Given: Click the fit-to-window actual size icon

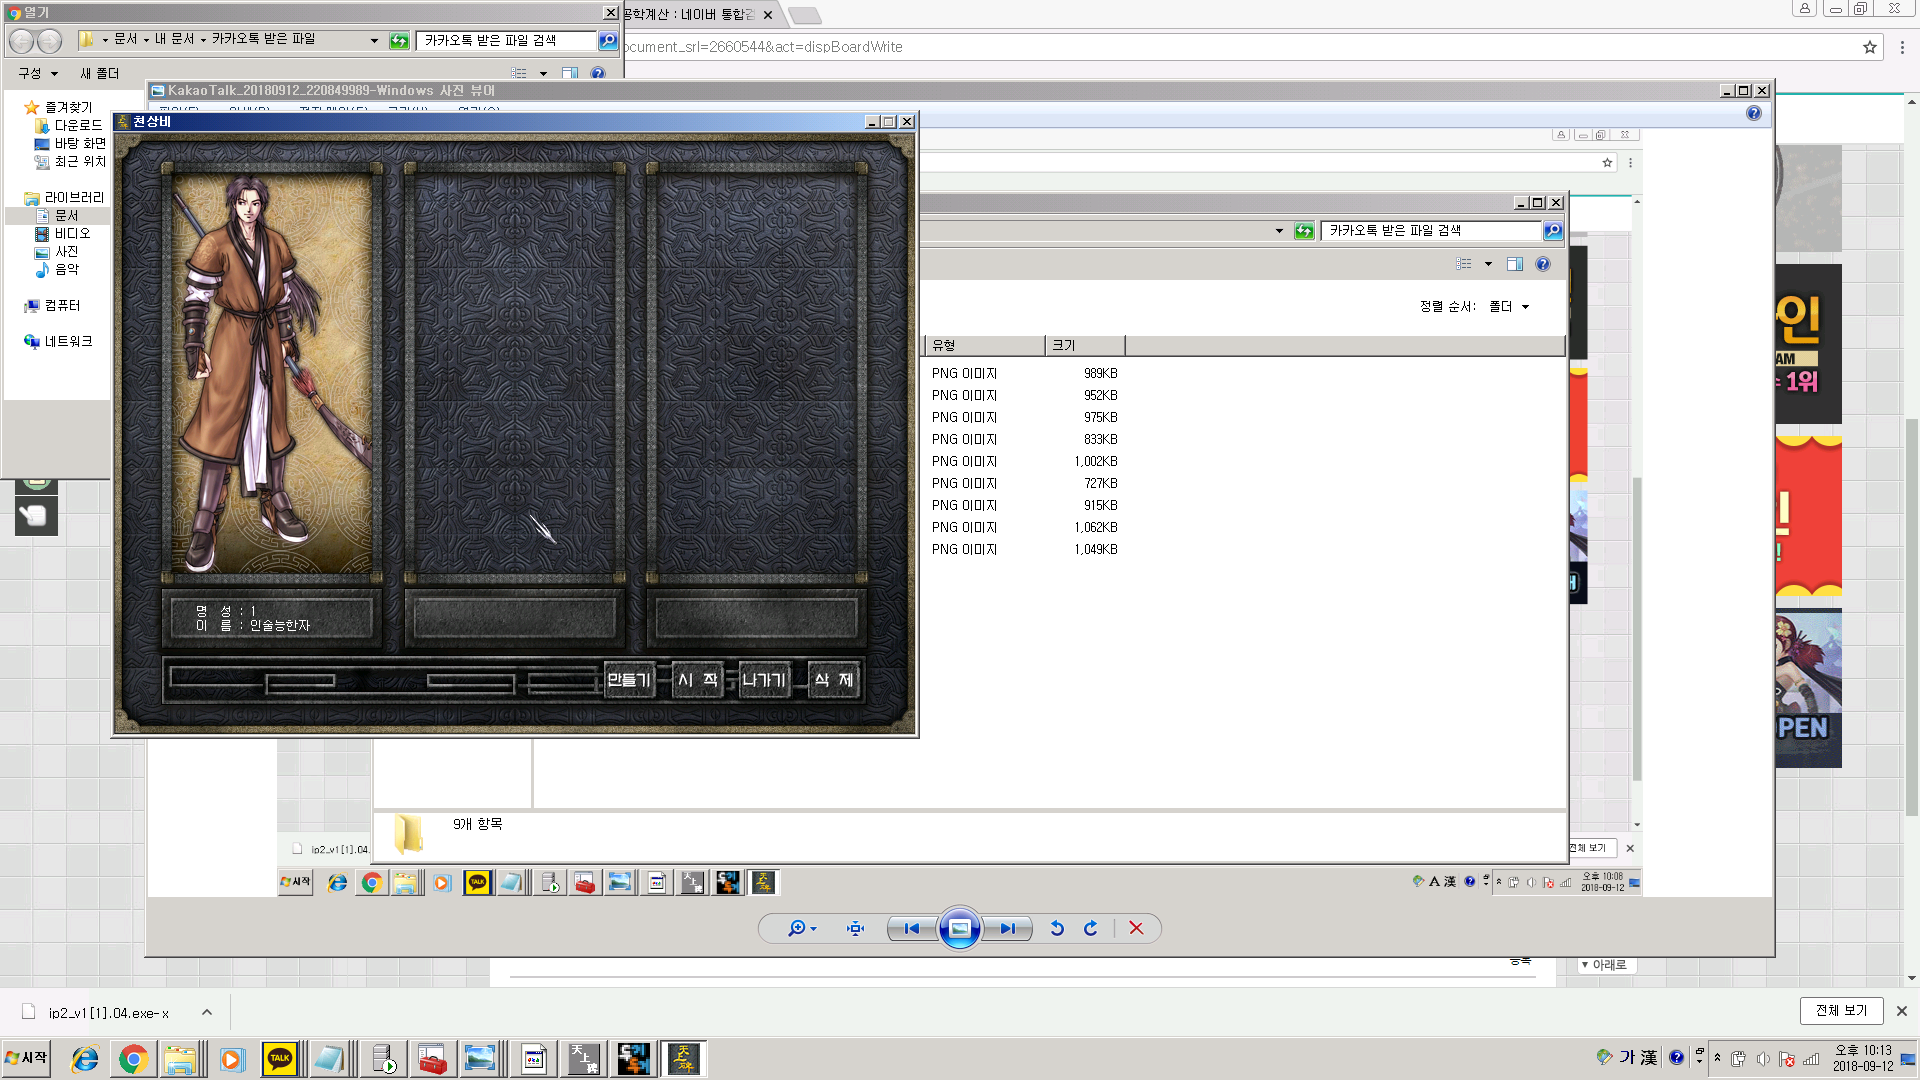Looking at the screenshot, I should [x=855, y=928].
